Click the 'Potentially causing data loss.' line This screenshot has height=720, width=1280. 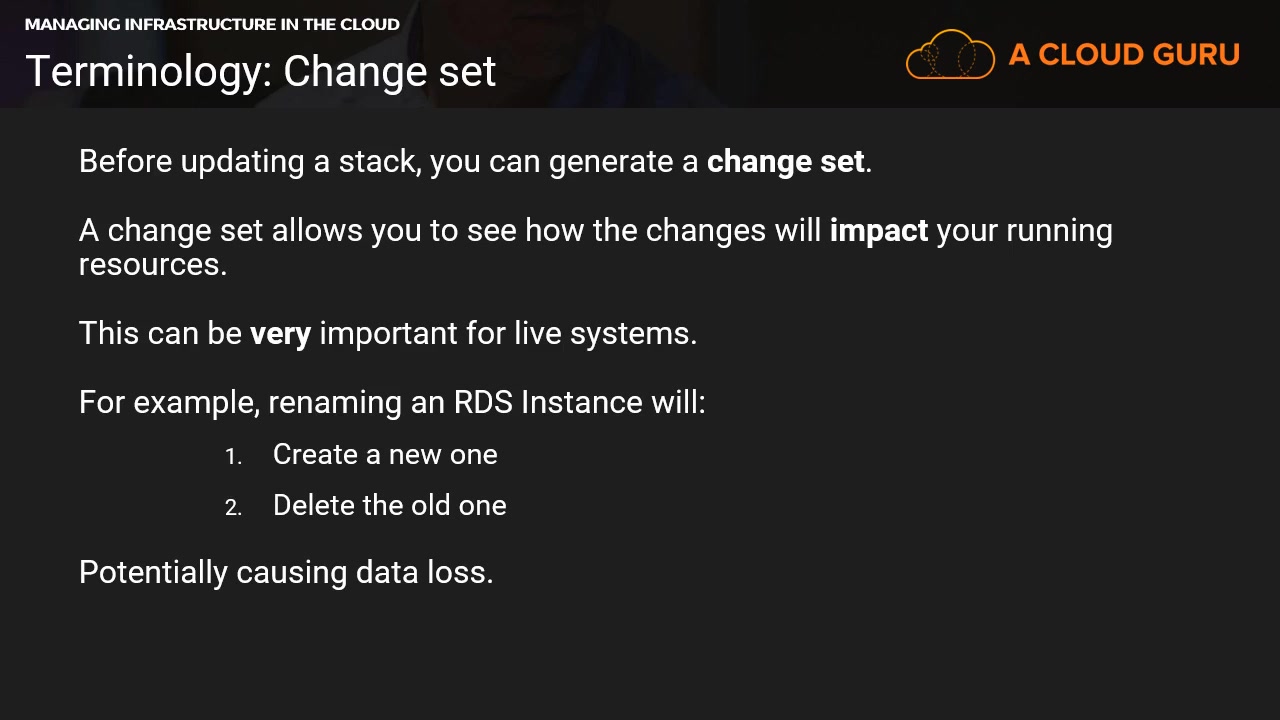(x=286, y=572)
